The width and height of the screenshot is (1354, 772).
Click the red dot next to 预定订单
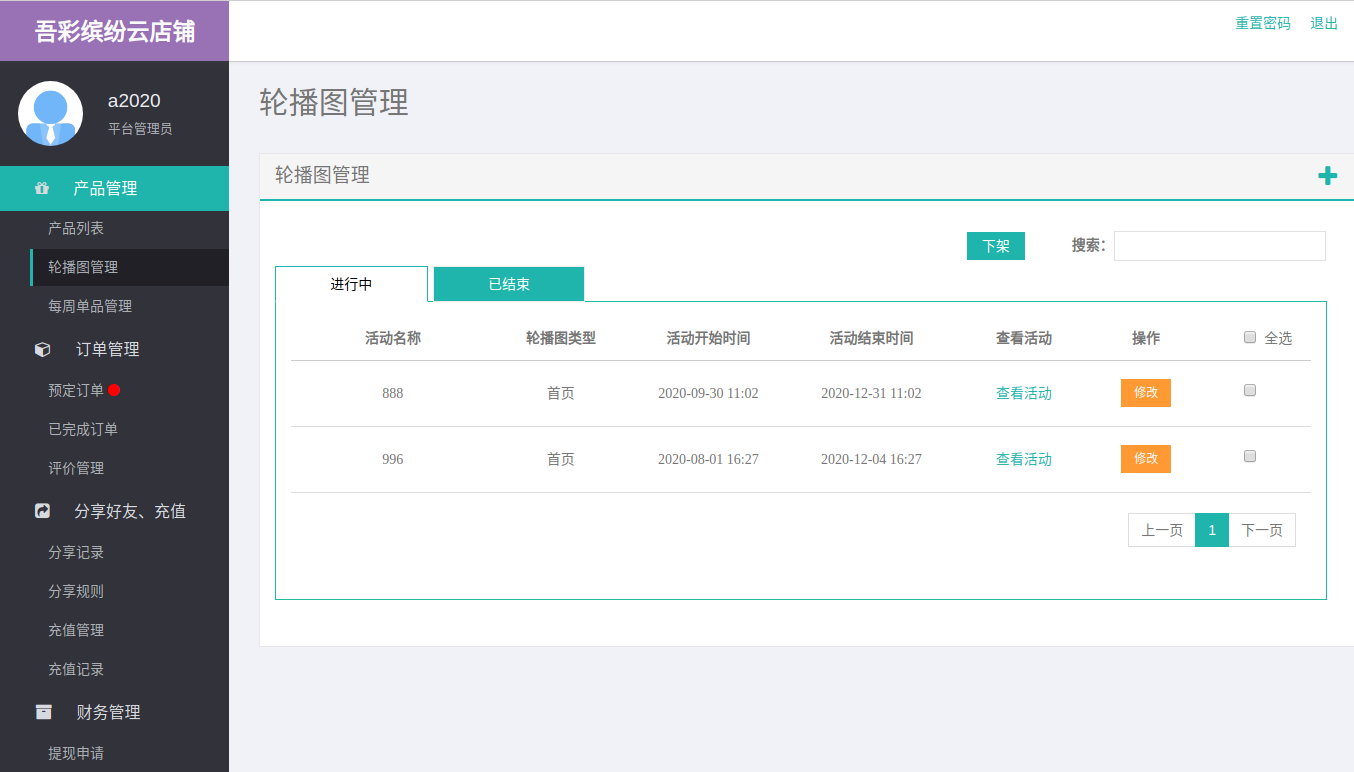[114, 390]
